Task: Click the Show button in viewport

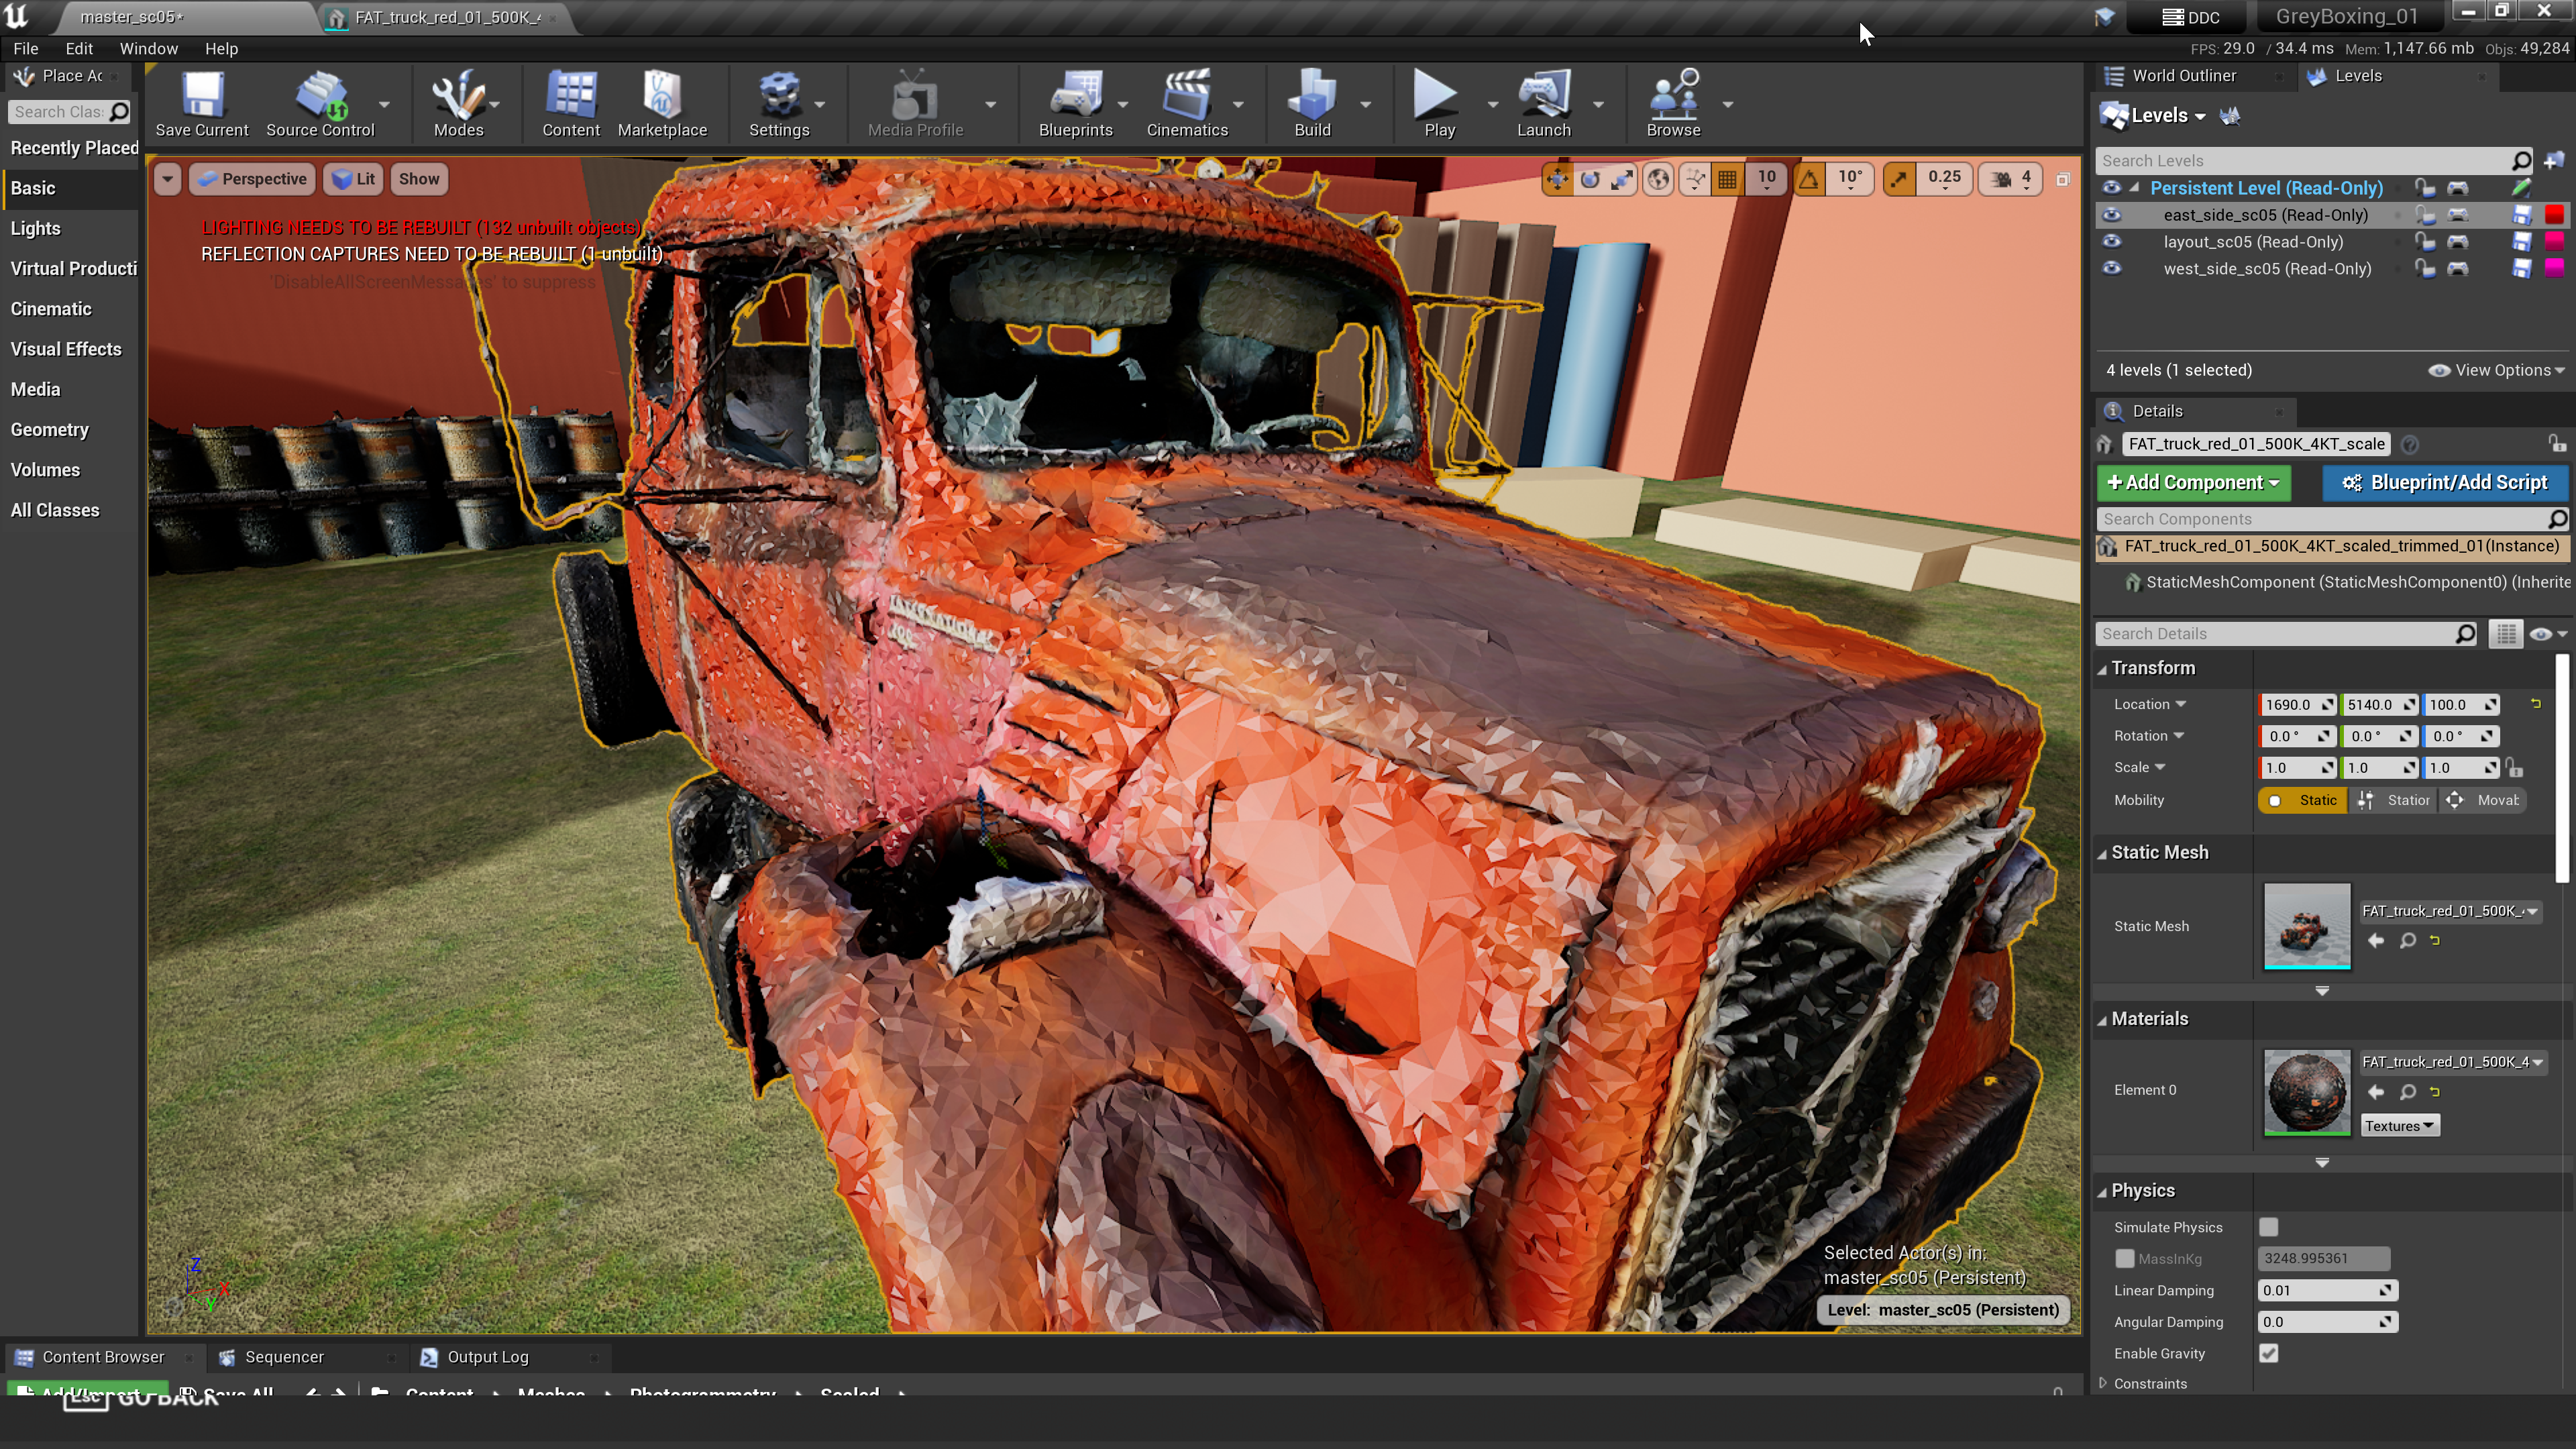Action: click(419, 180)
